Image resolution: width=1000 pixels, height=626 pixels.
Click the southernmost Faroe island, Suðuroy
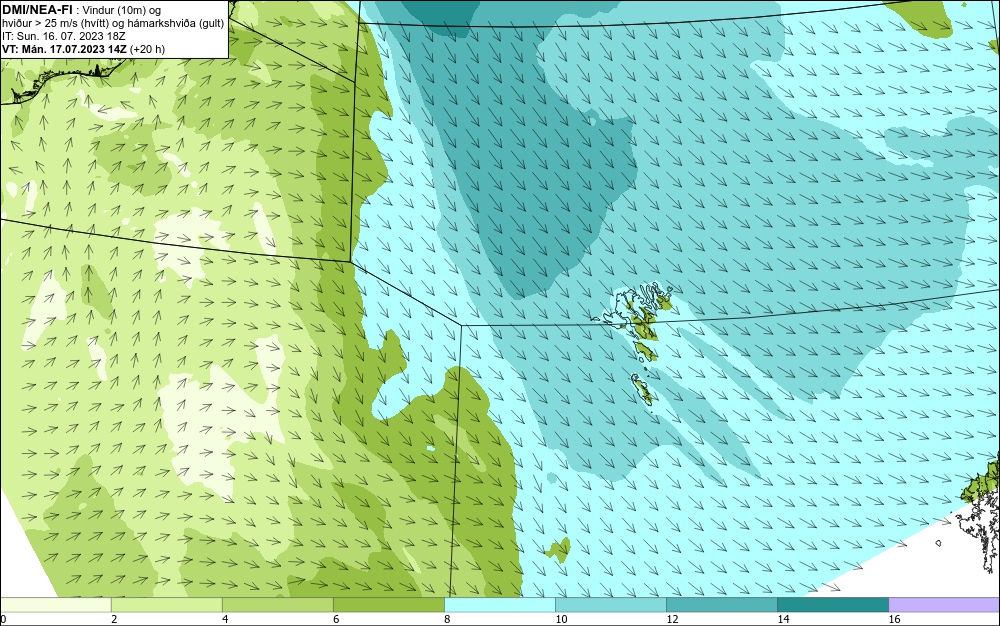[643, 389]
